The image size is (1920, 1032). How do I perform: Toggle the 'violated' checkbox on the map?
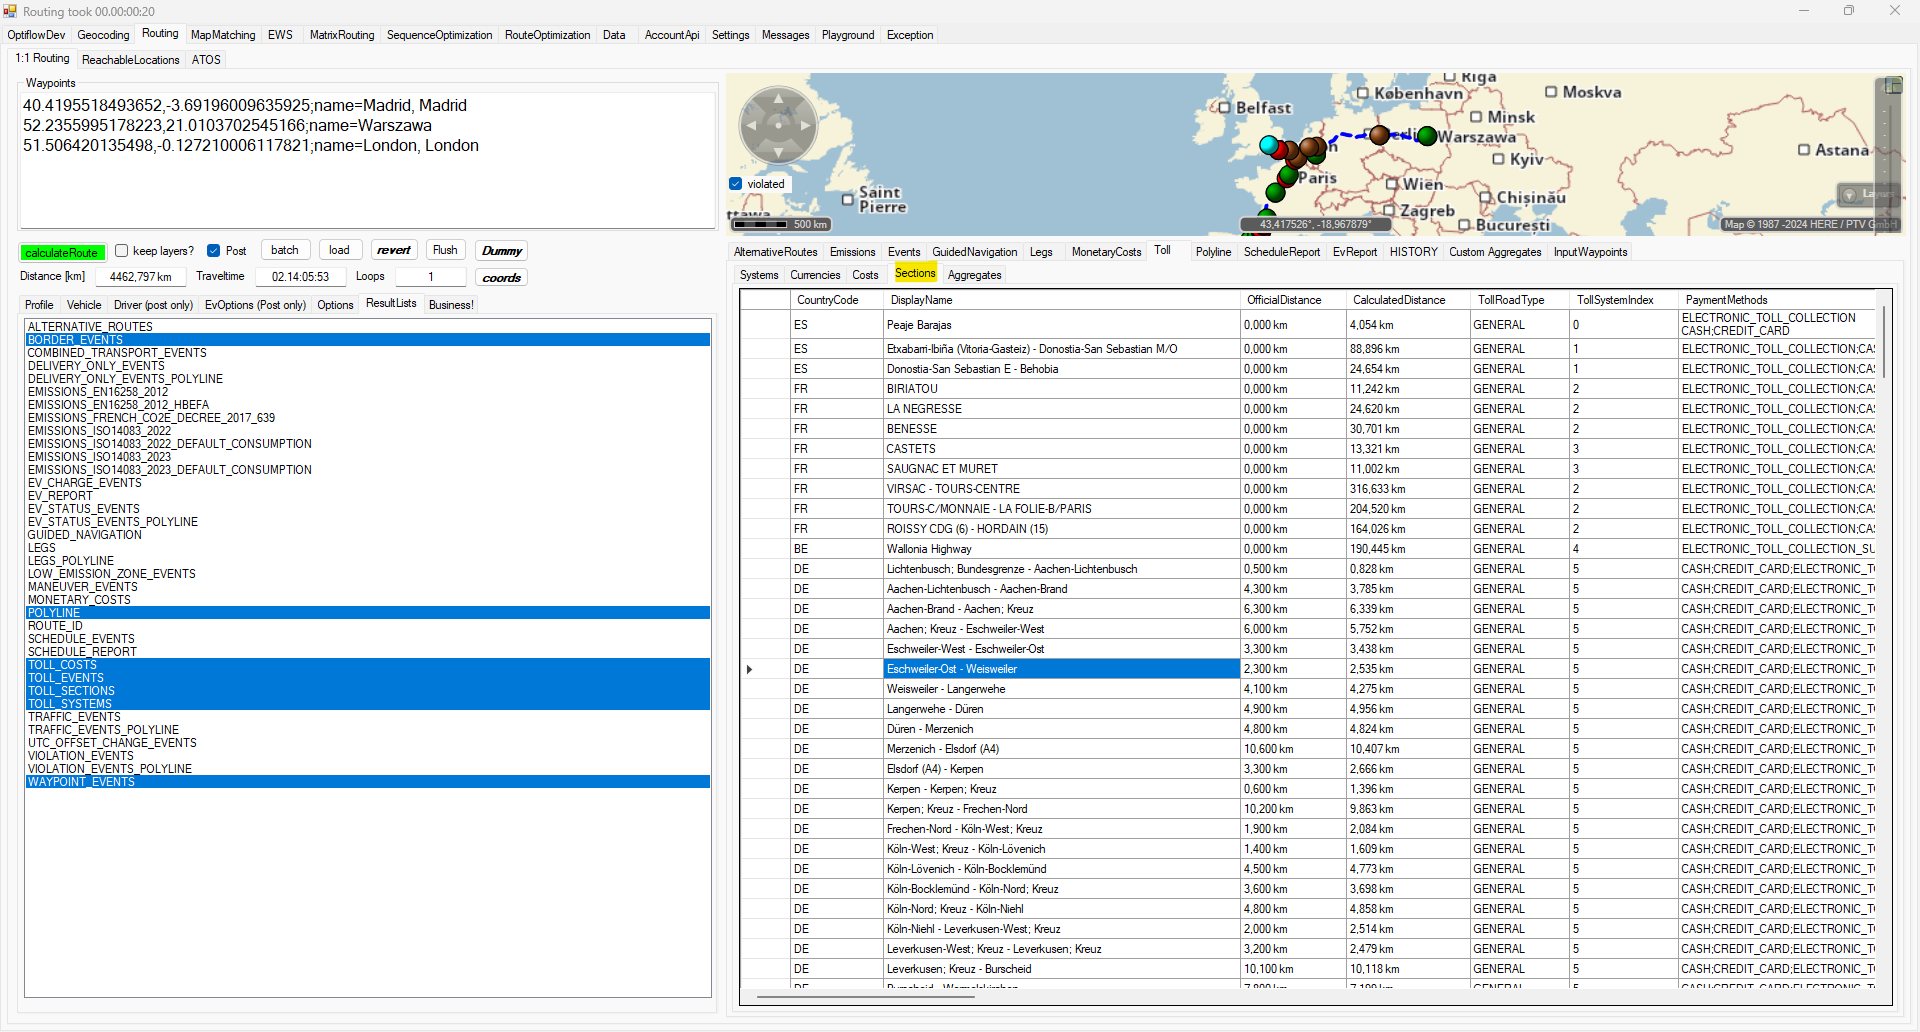tap(736, 184)
